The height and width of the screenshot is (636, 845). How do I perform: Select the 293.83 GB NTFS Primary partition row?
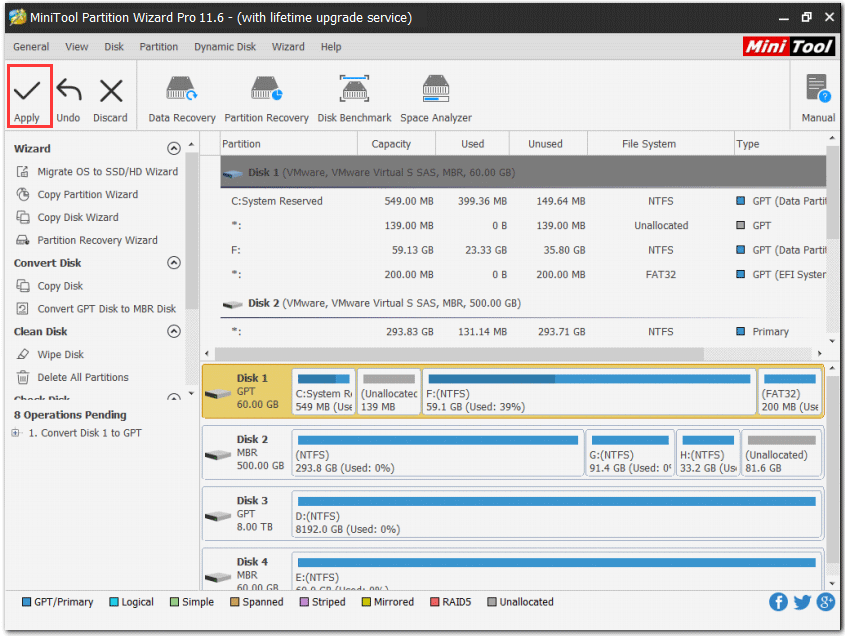523,331
